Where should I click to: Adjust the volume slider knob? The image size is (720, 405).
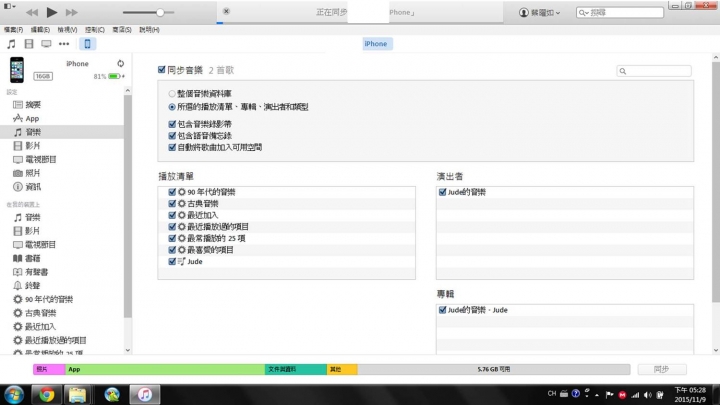coord(160,12)
